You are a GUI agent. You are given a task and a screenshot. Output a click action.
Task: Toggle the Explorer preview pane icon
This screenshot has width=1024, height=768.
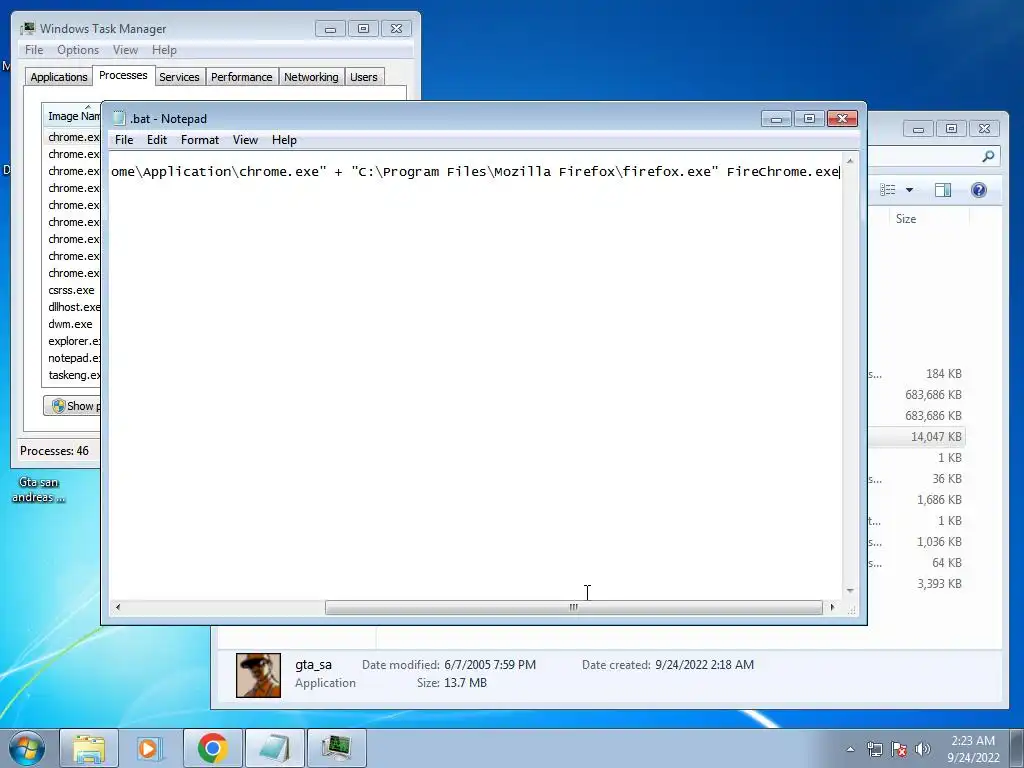tap(942, 190)
